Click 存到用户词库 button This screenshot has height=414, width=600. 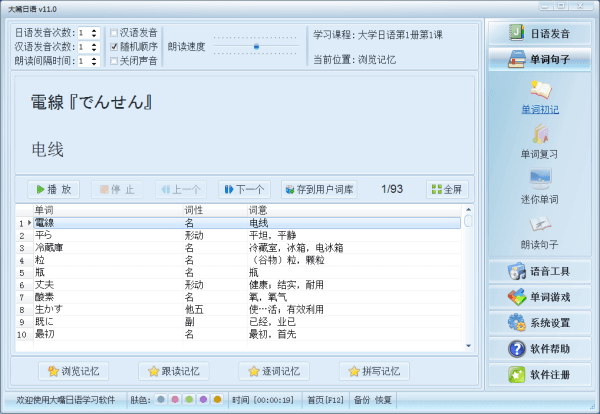click(319, 189)
